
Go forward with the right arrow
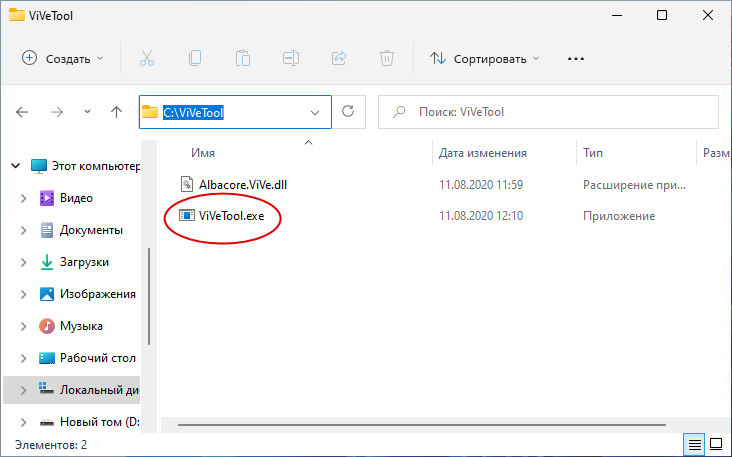57,112
